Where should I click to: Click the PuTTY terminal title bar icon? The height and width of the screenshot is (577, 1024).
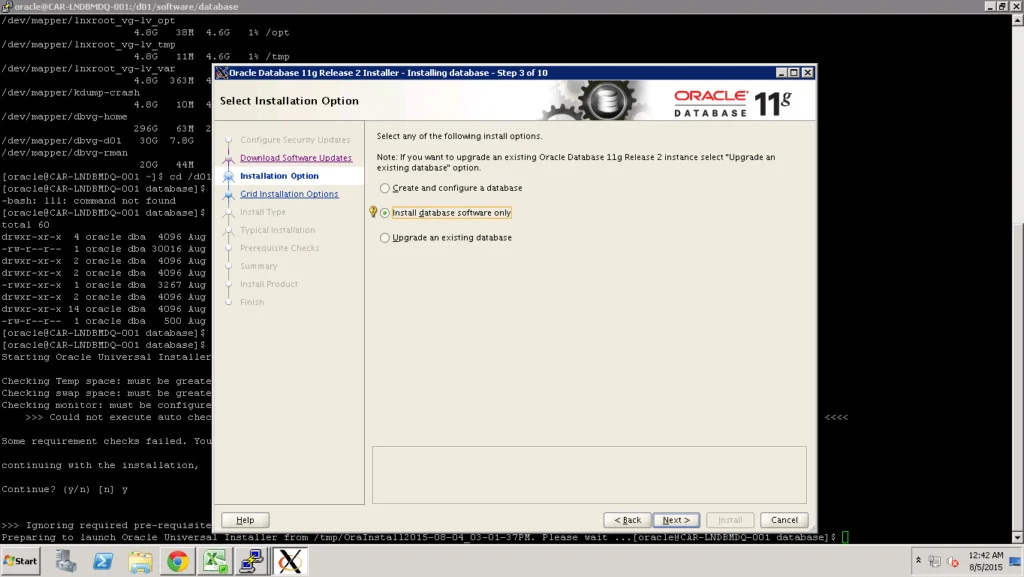(x=7, y=7)
